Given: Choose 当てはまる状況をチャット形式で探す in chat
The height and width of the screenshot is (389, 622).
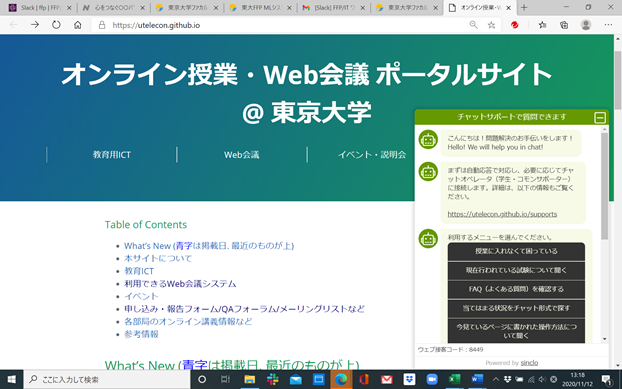Looking at the screenshot, I should tap(516, 309).
